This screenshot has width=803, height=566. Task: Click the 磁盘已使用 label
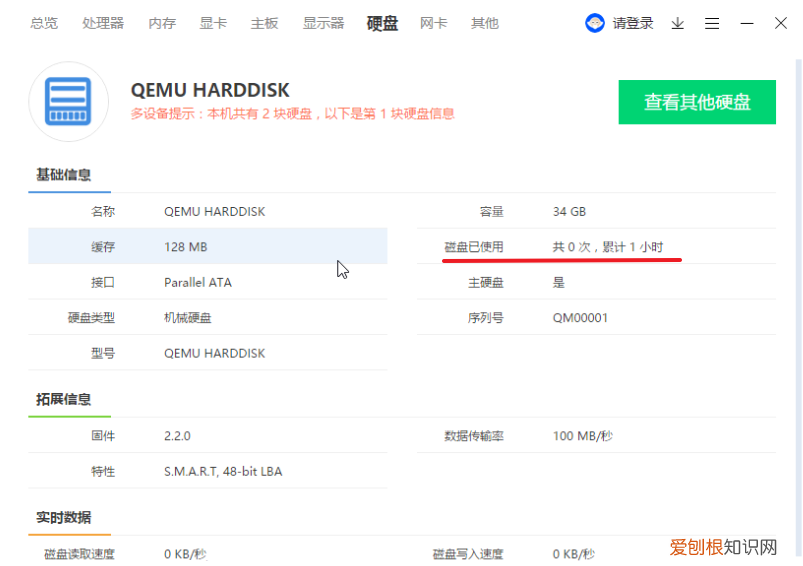474,247
